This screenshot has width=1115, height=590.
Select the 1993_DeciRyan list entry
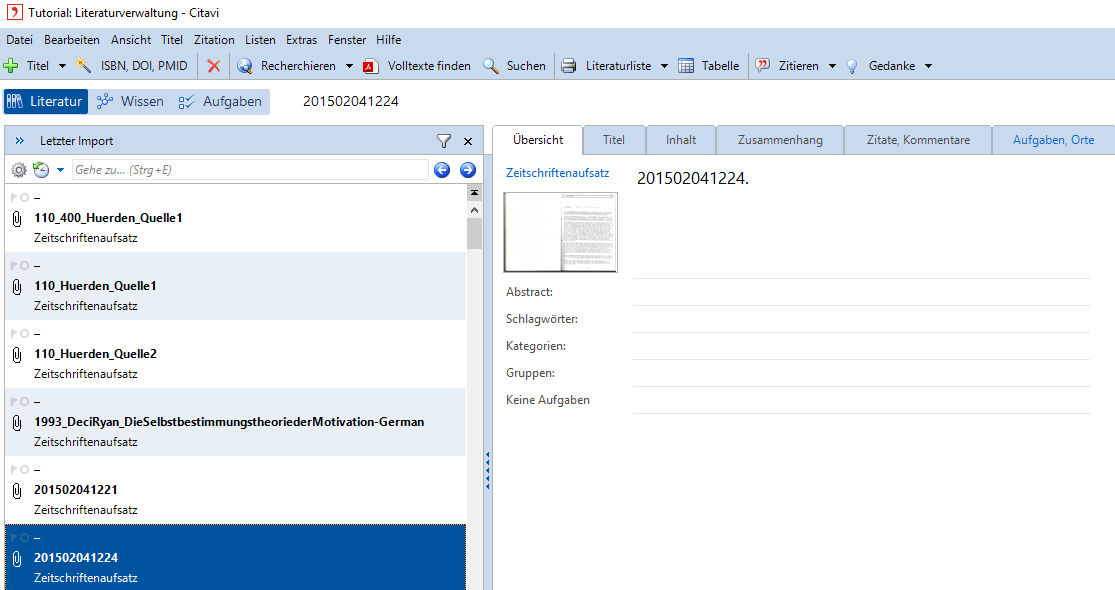[229, 422]
